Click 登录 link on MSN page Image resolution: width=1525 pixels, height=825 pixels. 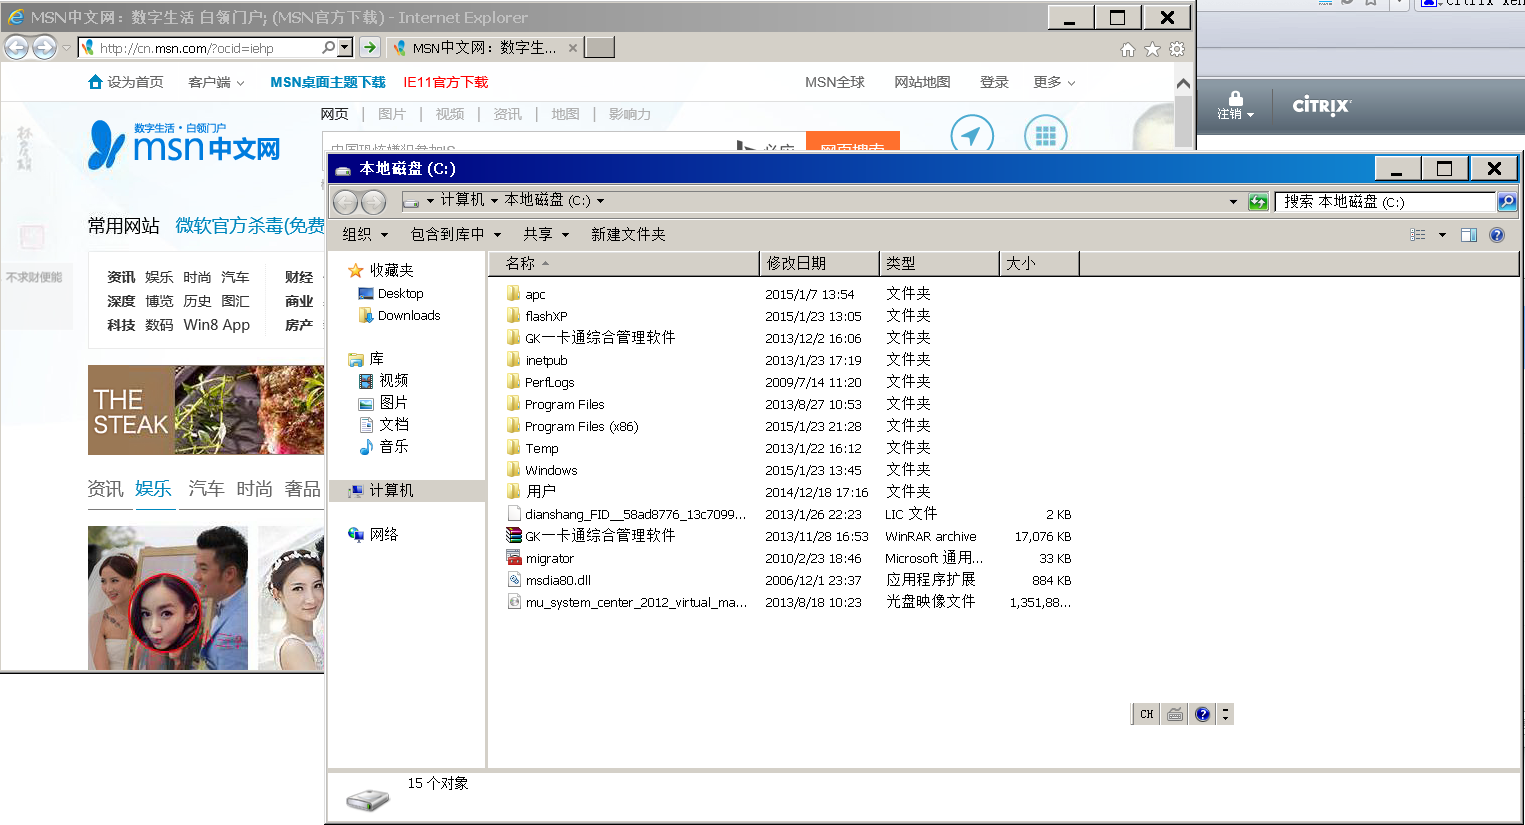tap(994, 82)
